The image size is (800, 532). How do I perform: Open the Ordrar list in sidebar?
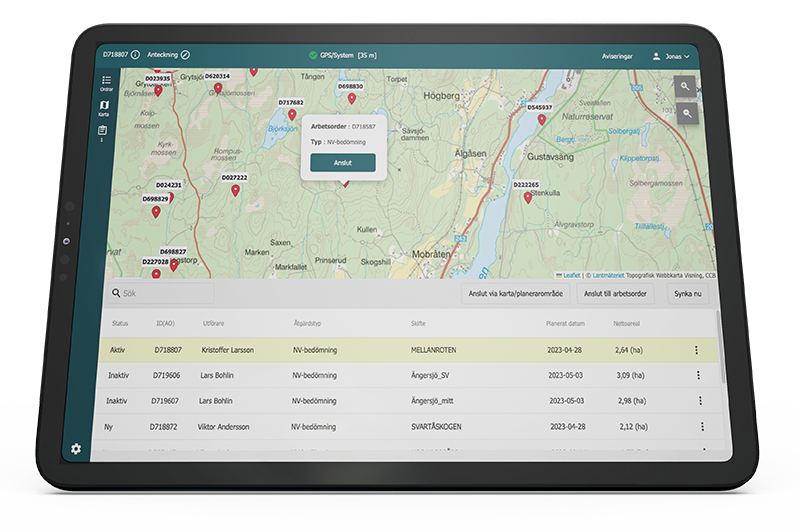click(106, 83)
